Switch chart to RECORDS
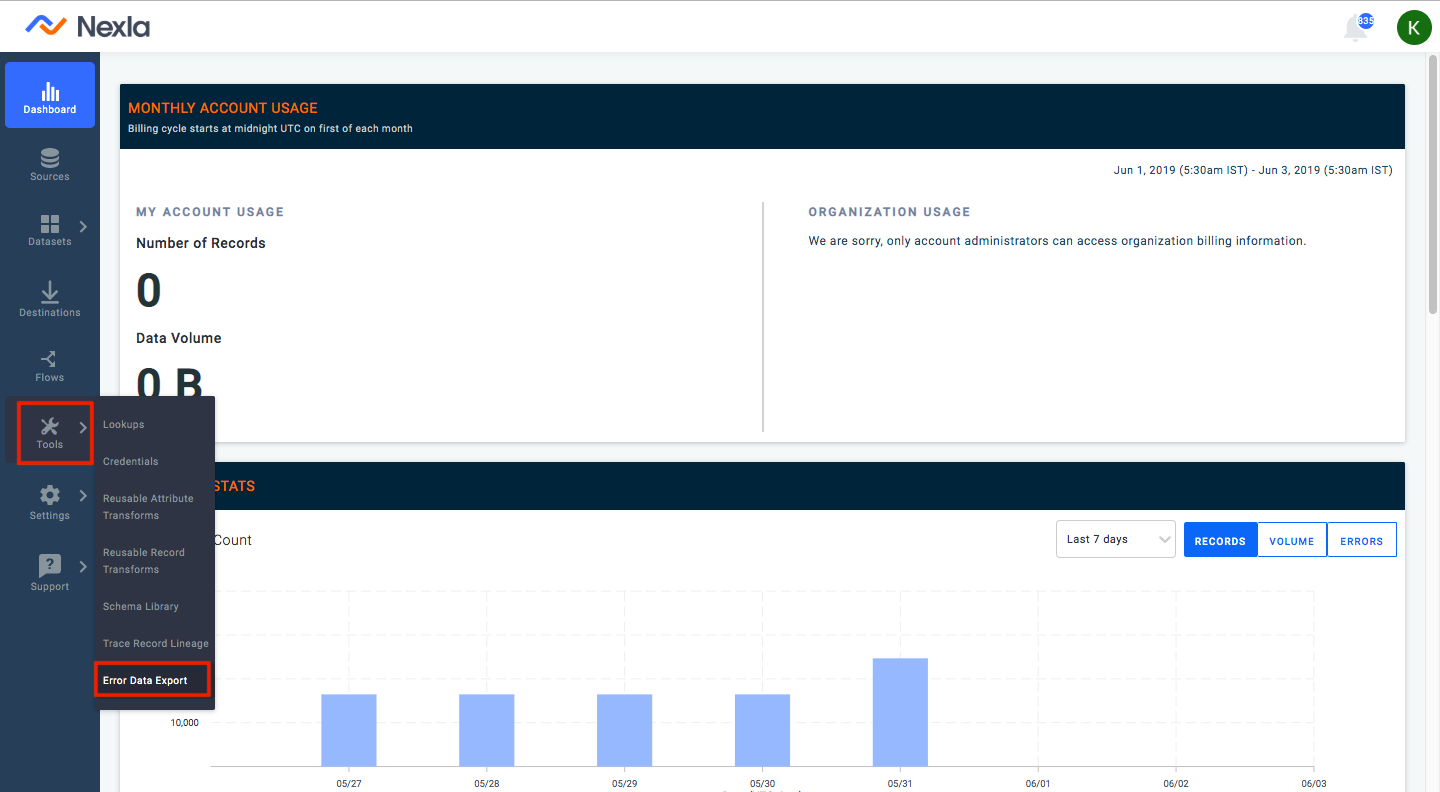Screen dimensions: 1440x792 tap(1220, 540)
